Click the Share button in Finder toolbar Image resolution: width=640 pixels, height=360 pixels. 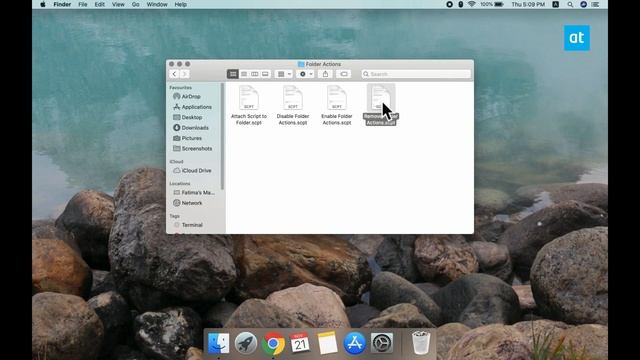pos(325,74)
